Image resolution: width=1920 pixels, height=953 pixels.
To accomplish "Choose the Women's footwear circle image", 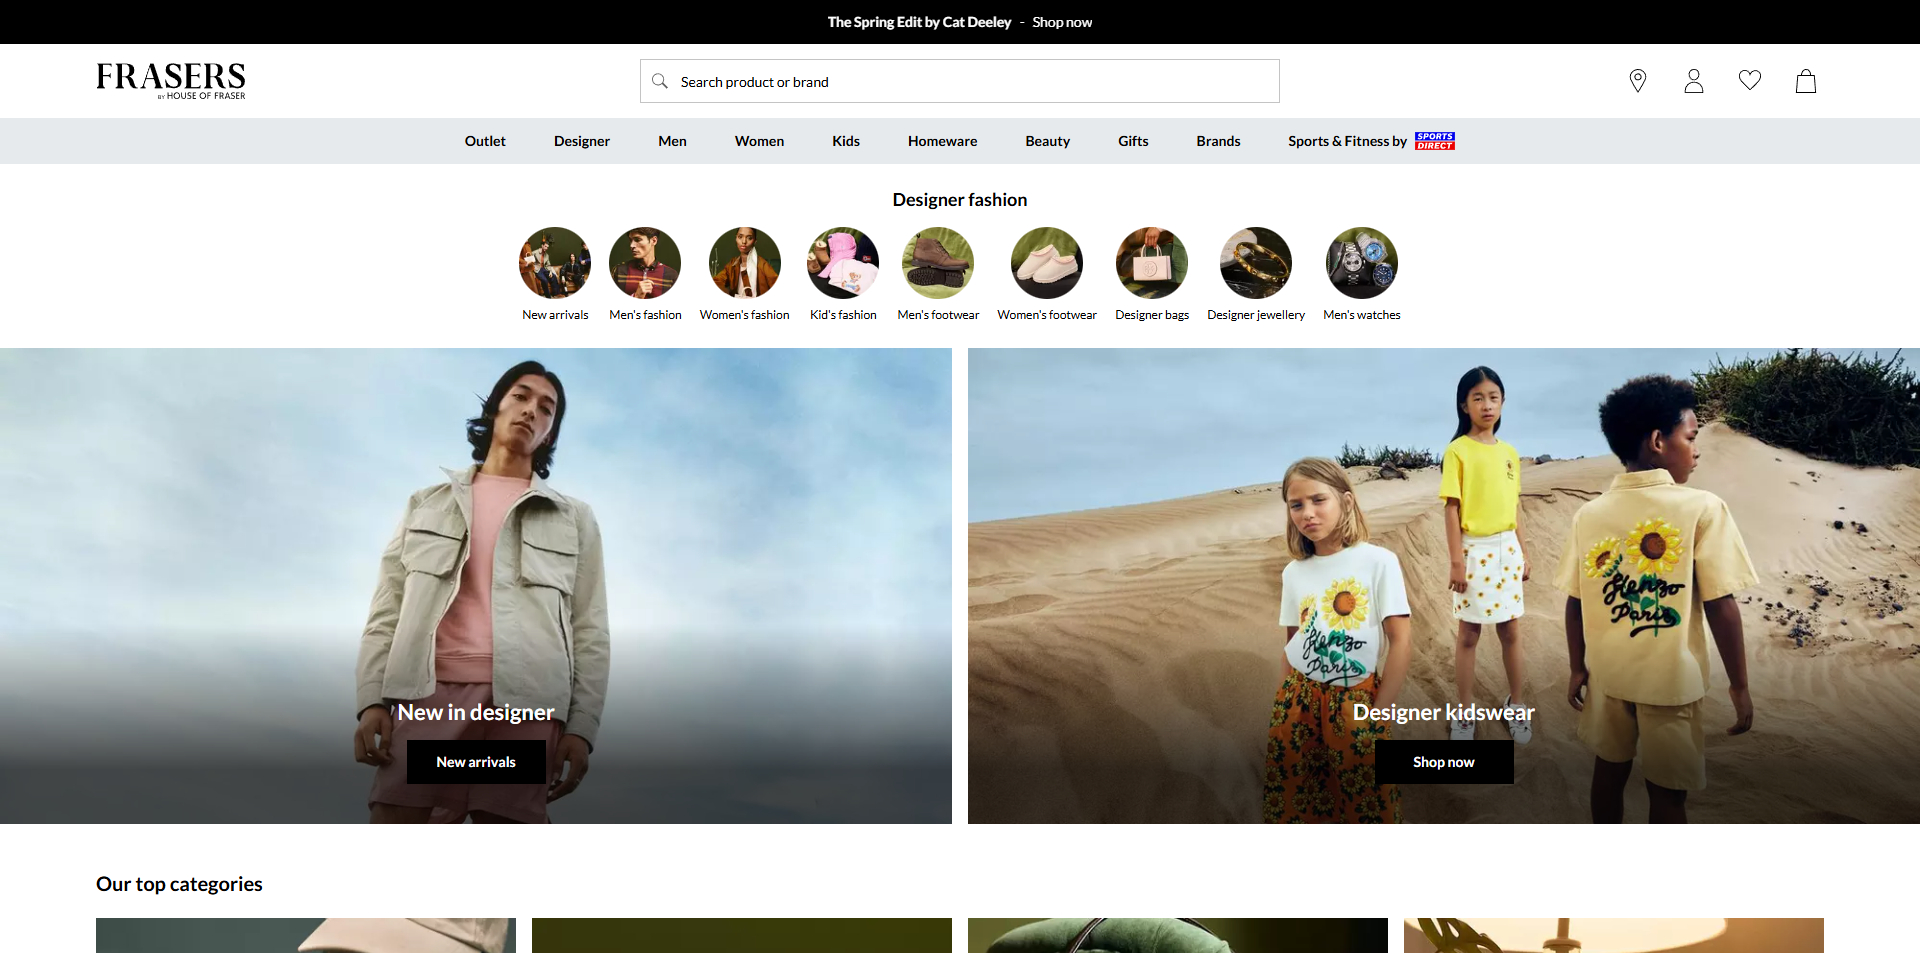I will click(1046, 263).
